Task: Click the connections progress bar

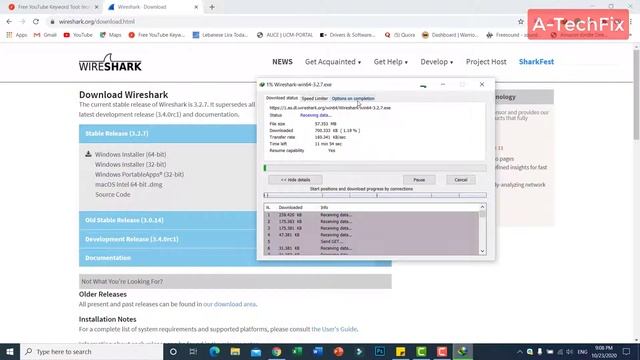Action: 375,196
